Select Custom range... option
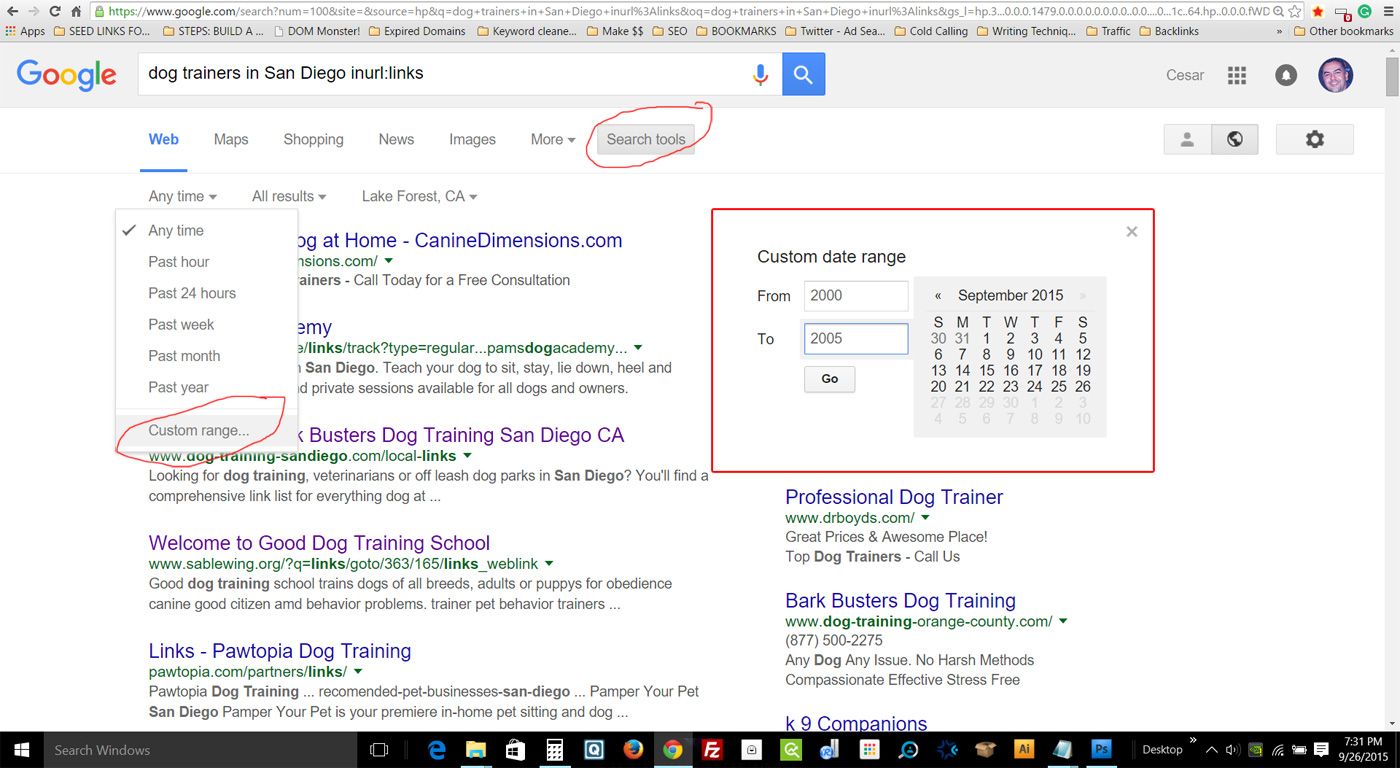 (x=207, y=431)
